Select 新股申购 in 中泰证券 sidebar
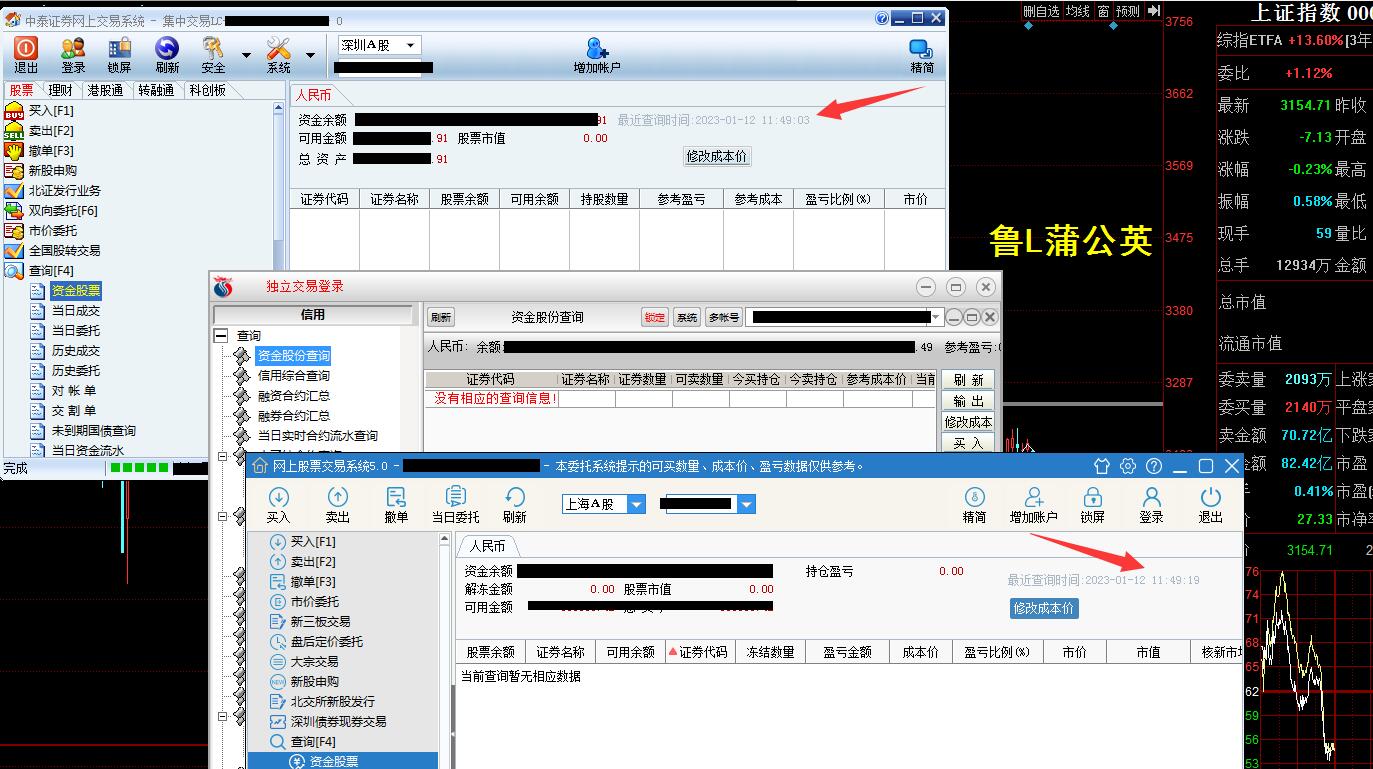This screenshot has width=1373, height=769. tap(53, 171)
